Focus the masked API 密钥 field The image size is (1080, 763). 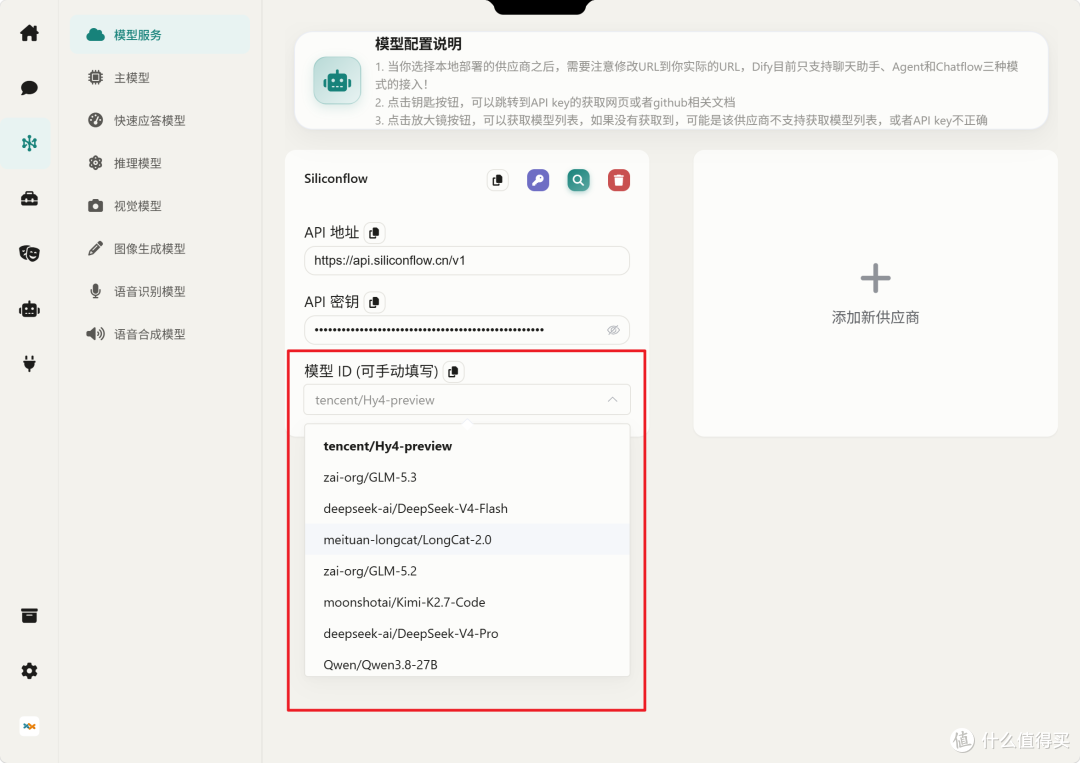pos(467,330)
